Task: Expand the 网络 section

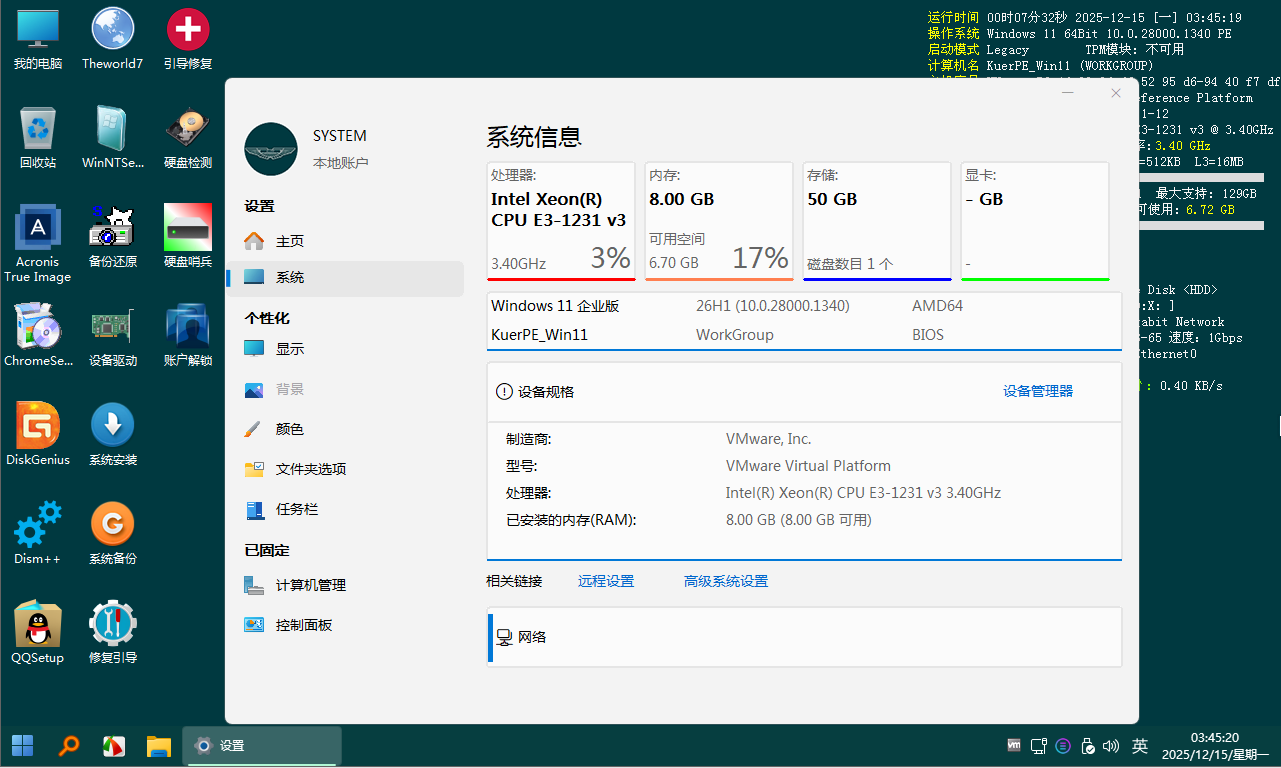Action: 803,637
